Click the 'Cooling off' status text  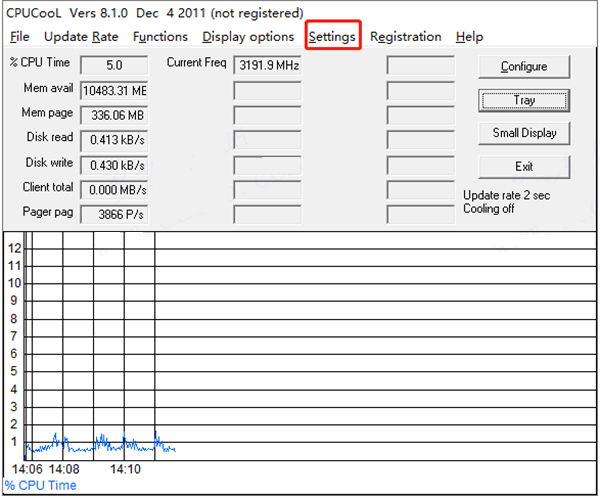coord(489,209)
